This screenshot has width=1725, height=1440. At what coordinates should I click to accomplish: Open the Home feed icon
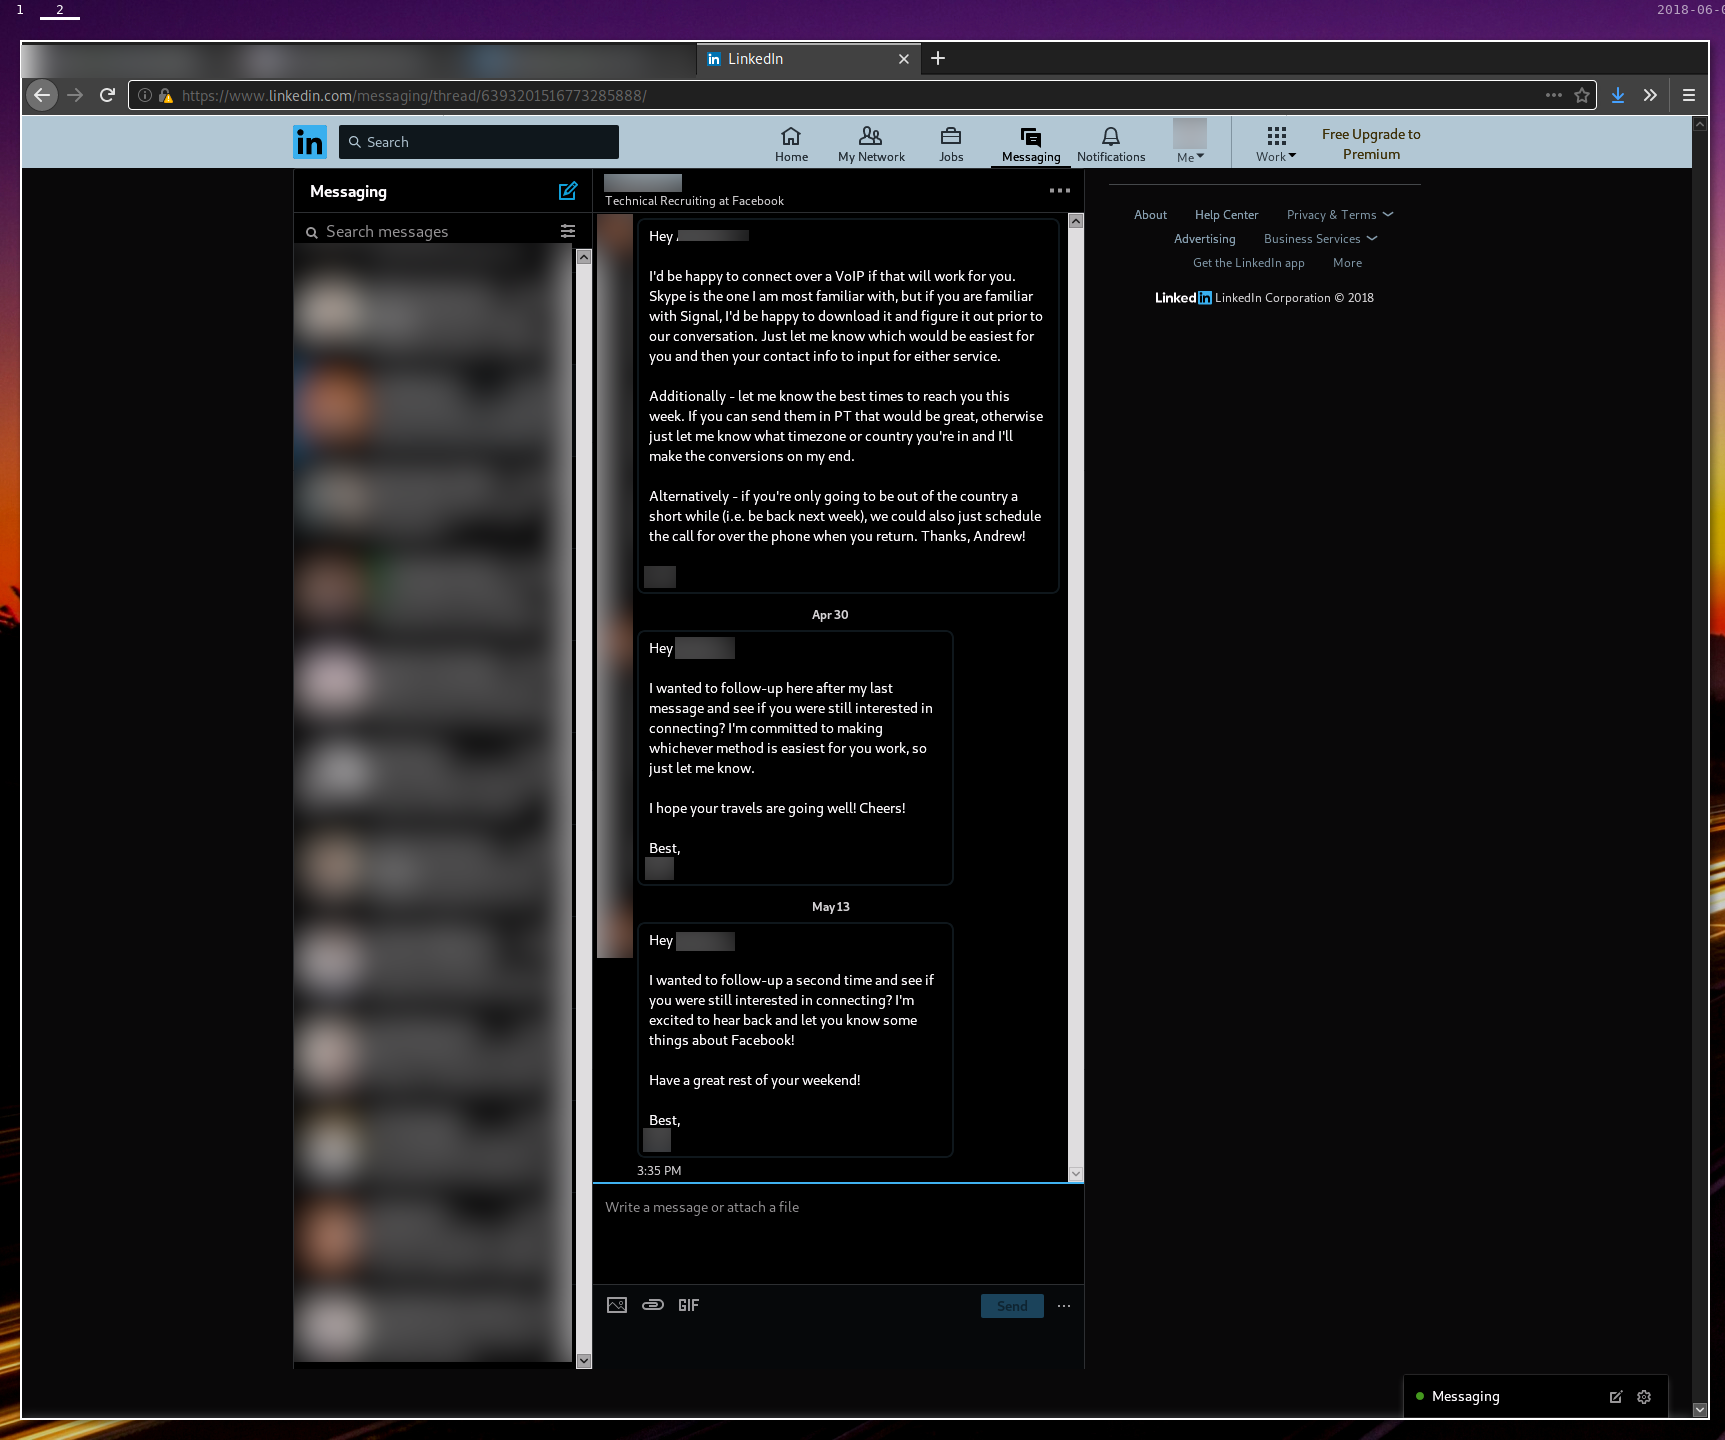coord(791,143)
